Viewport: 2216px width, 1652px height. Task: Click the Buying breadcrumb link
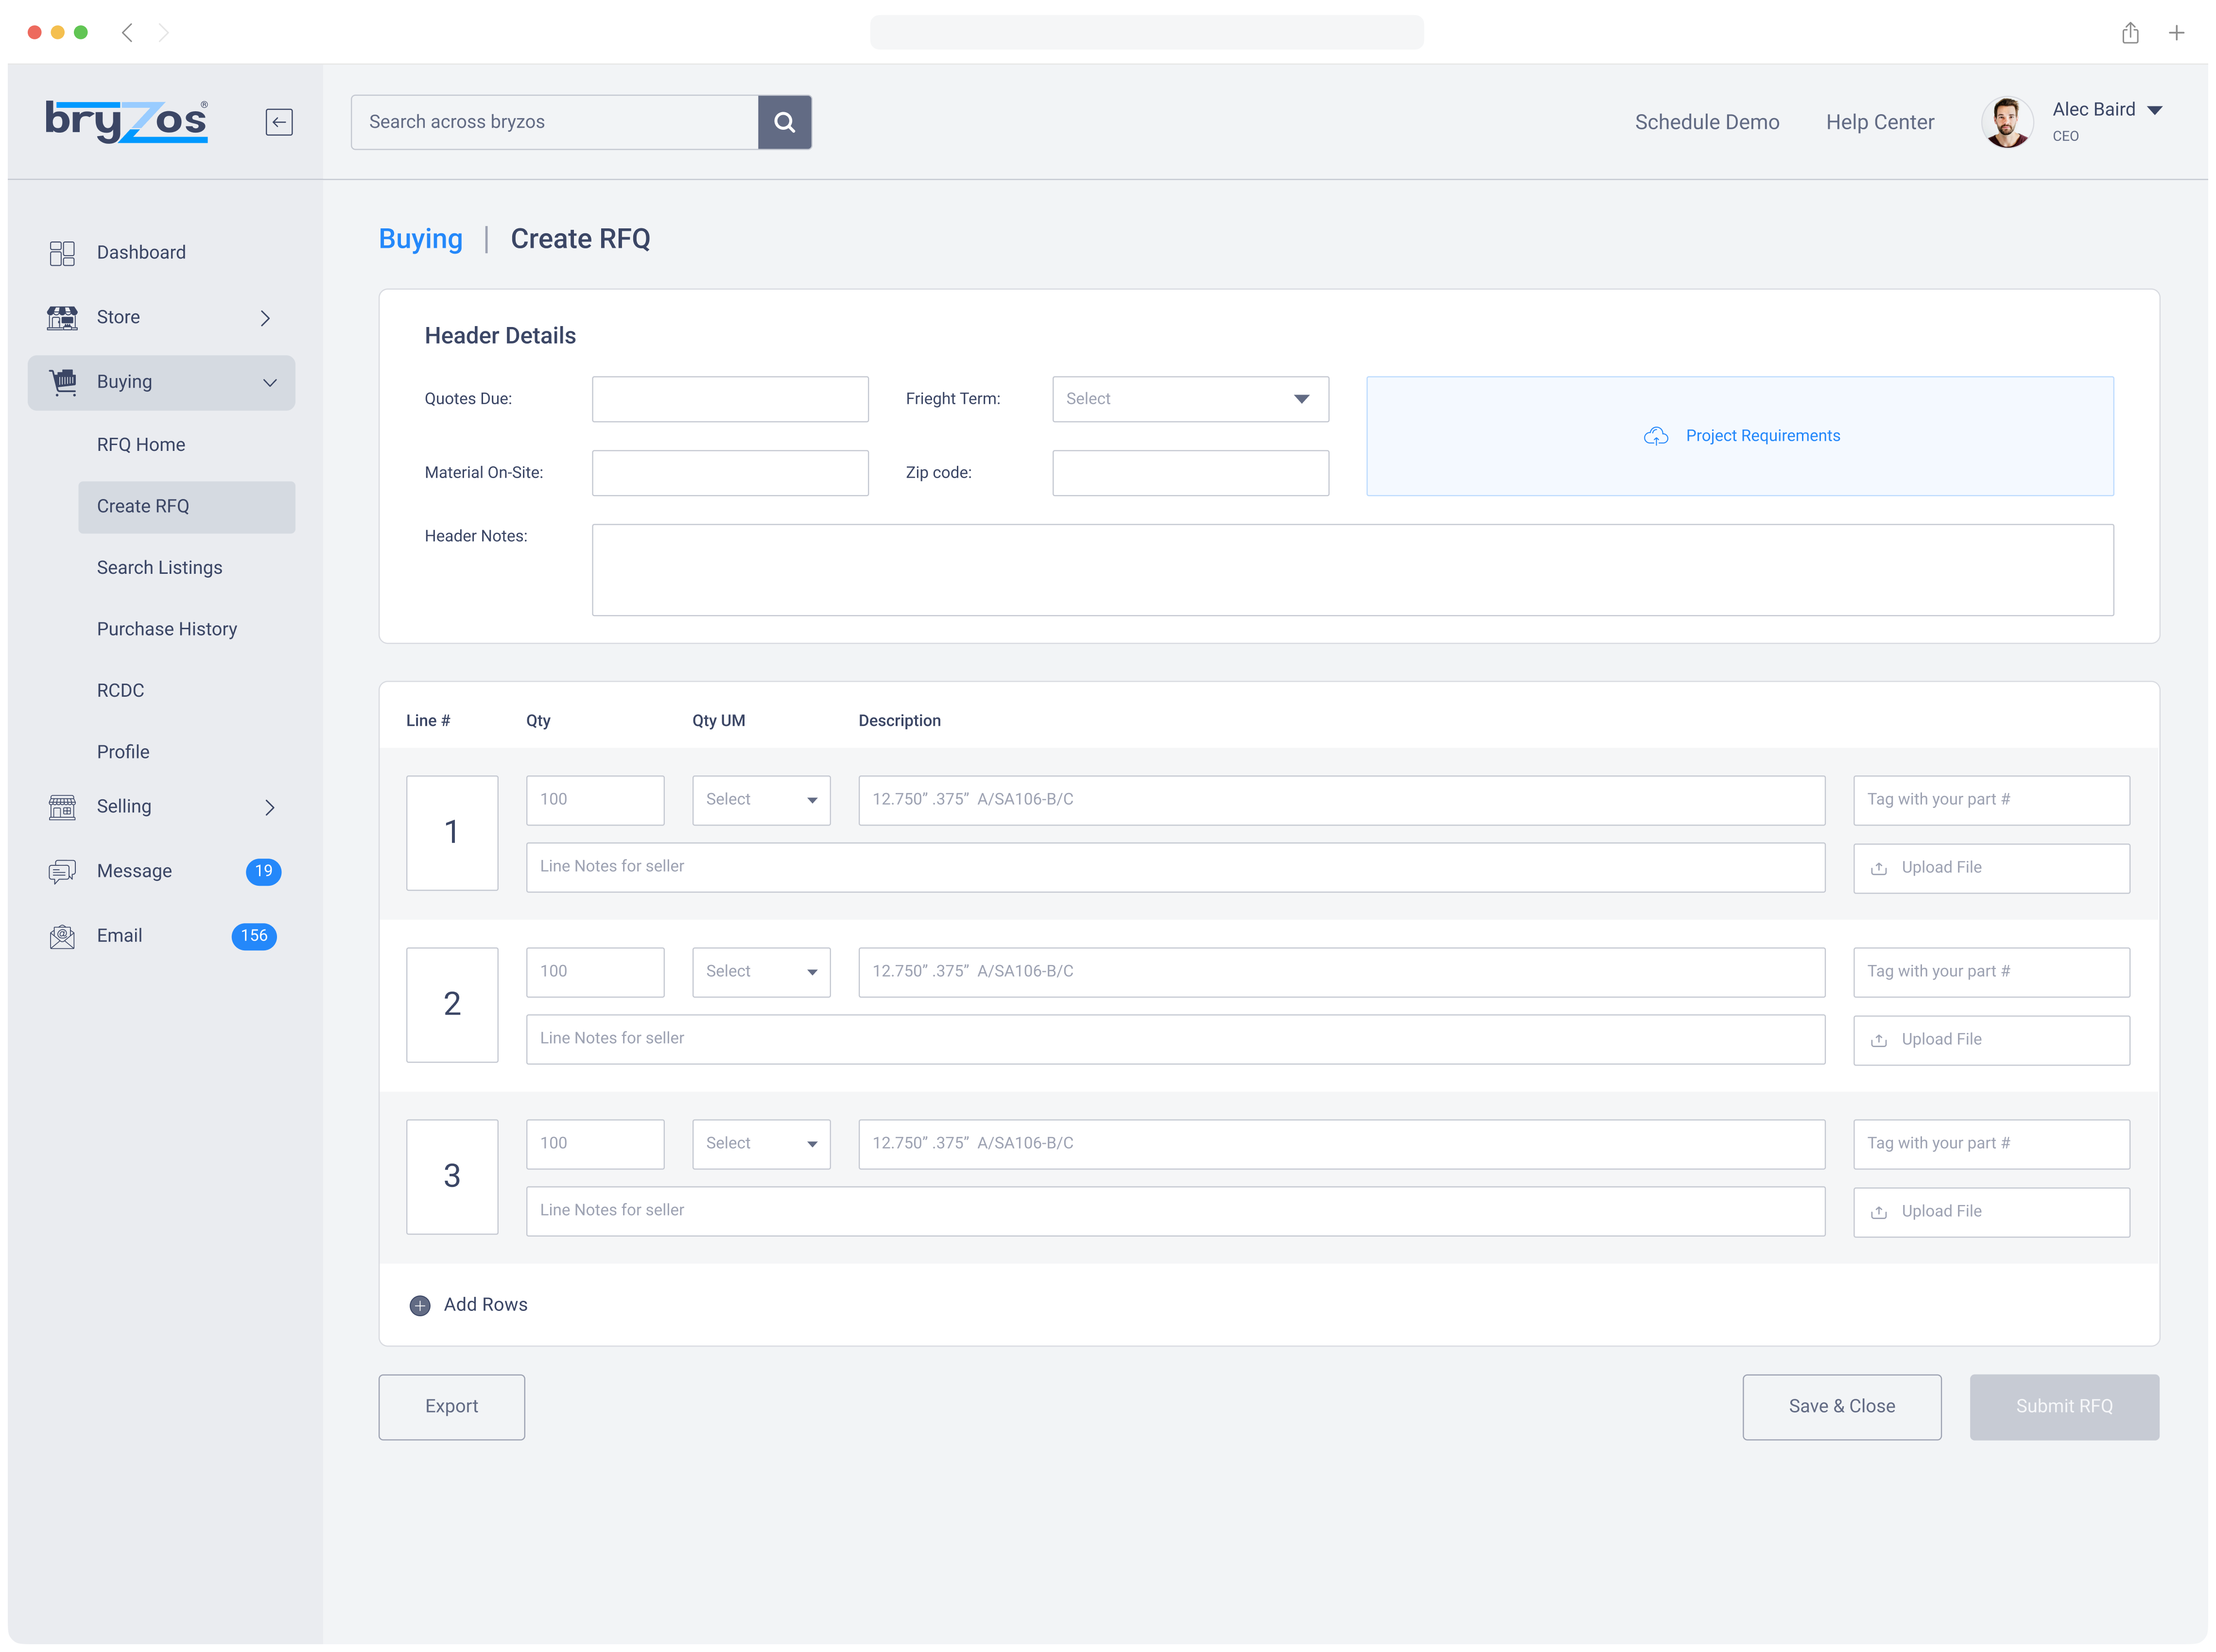(420, 239)
